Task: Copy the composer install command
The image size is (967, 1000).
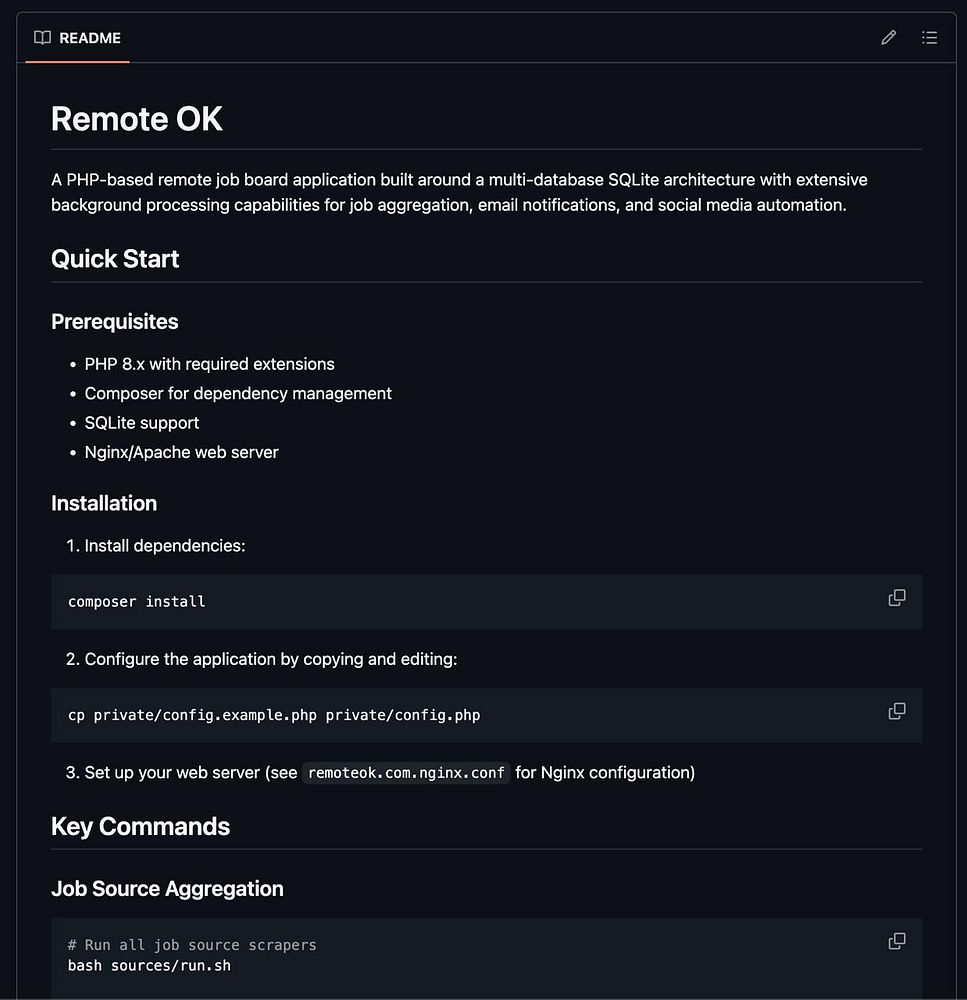Action: pyautogui.click(x=897, y=598)
